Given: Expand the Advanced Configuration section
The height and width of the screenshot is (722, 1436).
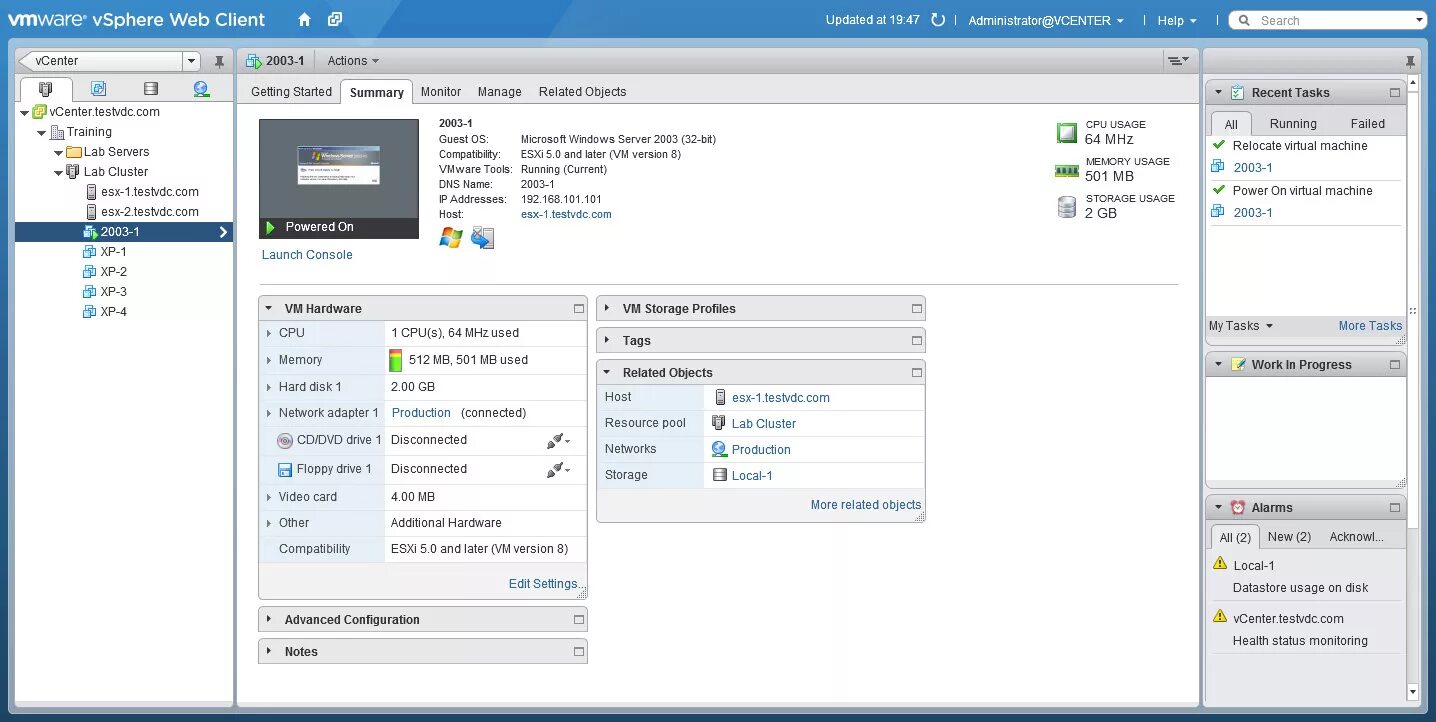Looking at the screenshot, I should pos(269,620).
